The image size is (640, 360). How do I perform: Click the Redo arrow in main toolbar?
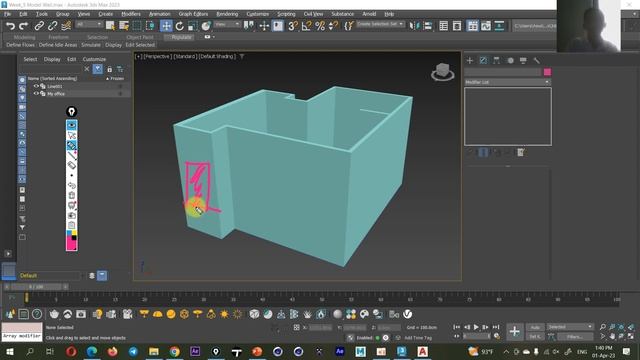point(24,26)
